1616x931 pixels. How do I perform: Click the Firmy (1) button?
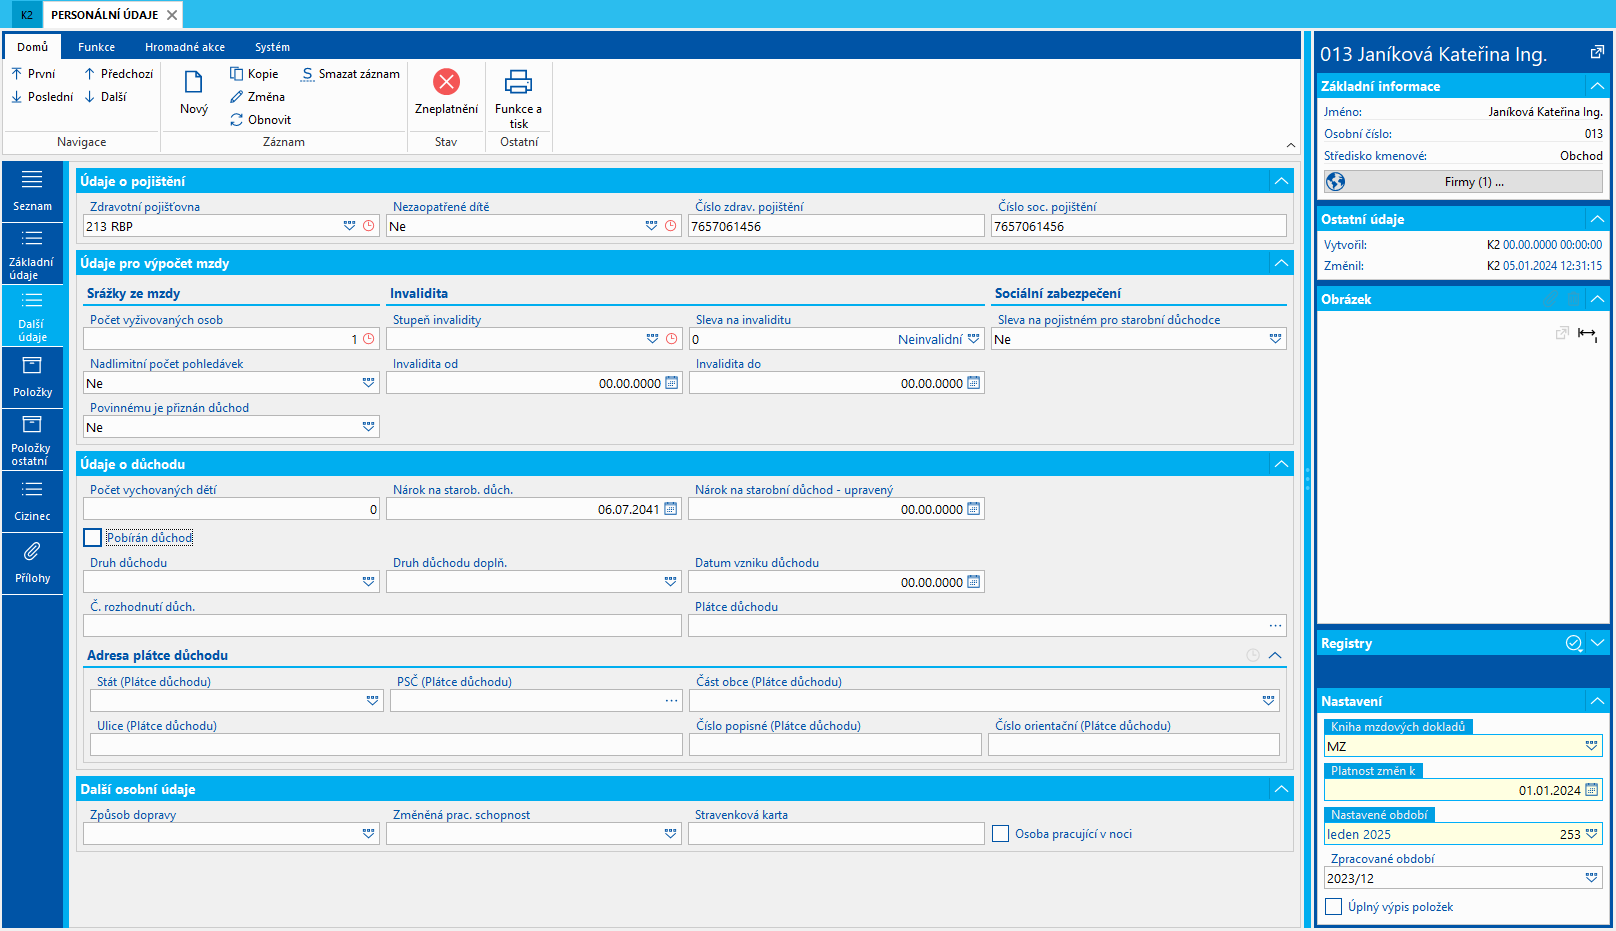pos(1473,182)
